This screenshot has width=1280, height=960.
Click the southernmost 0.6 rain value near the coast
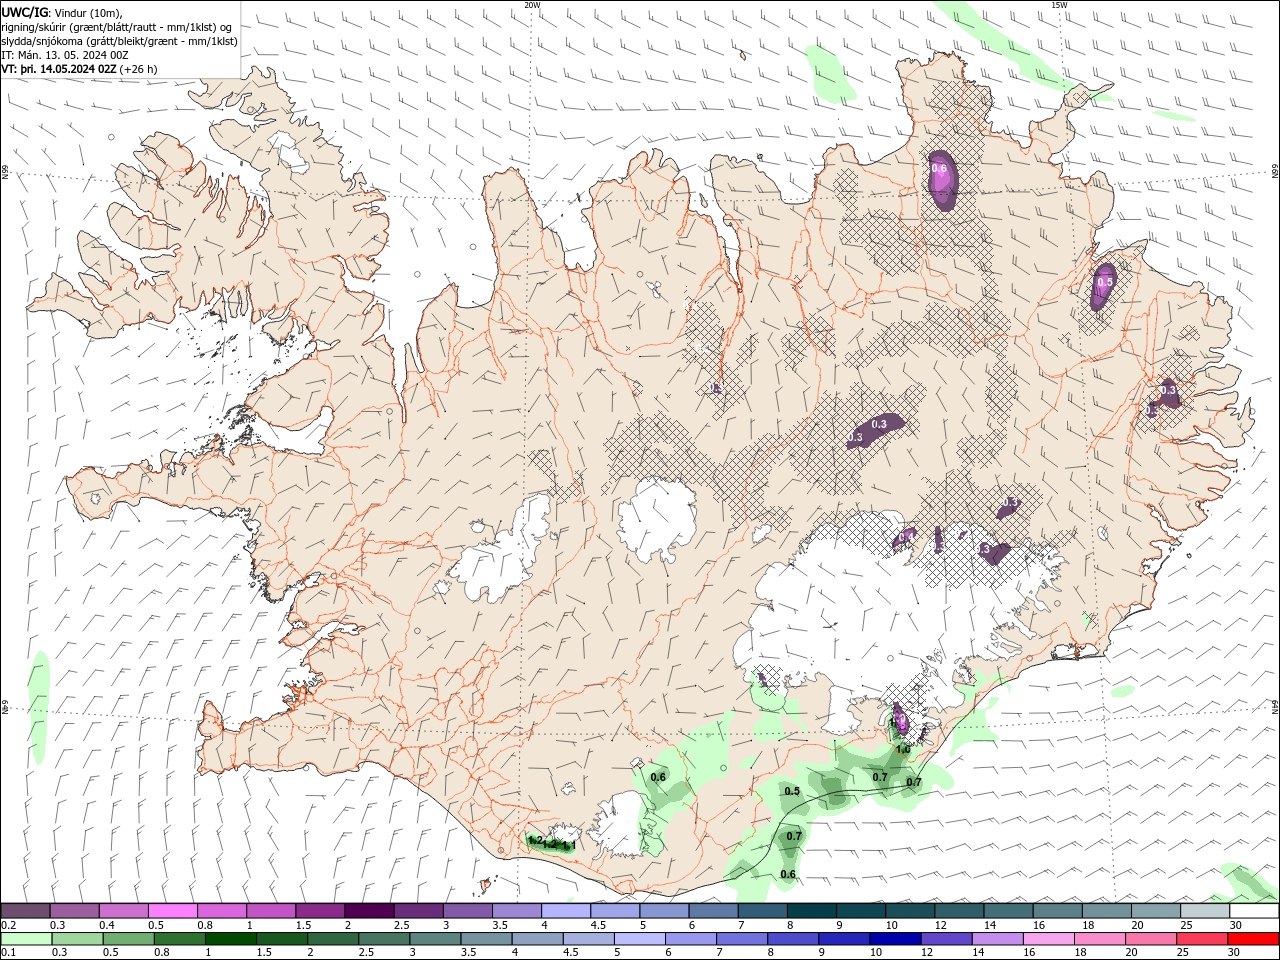coord(788,875)
